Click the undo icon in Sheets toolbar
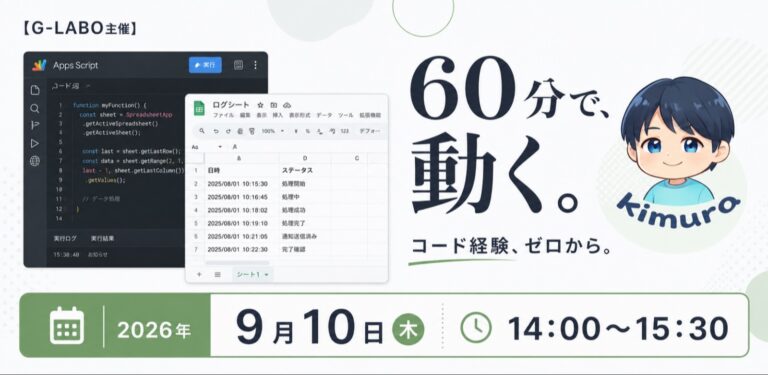This screenshot has height=375, width=768. [216, 131]
